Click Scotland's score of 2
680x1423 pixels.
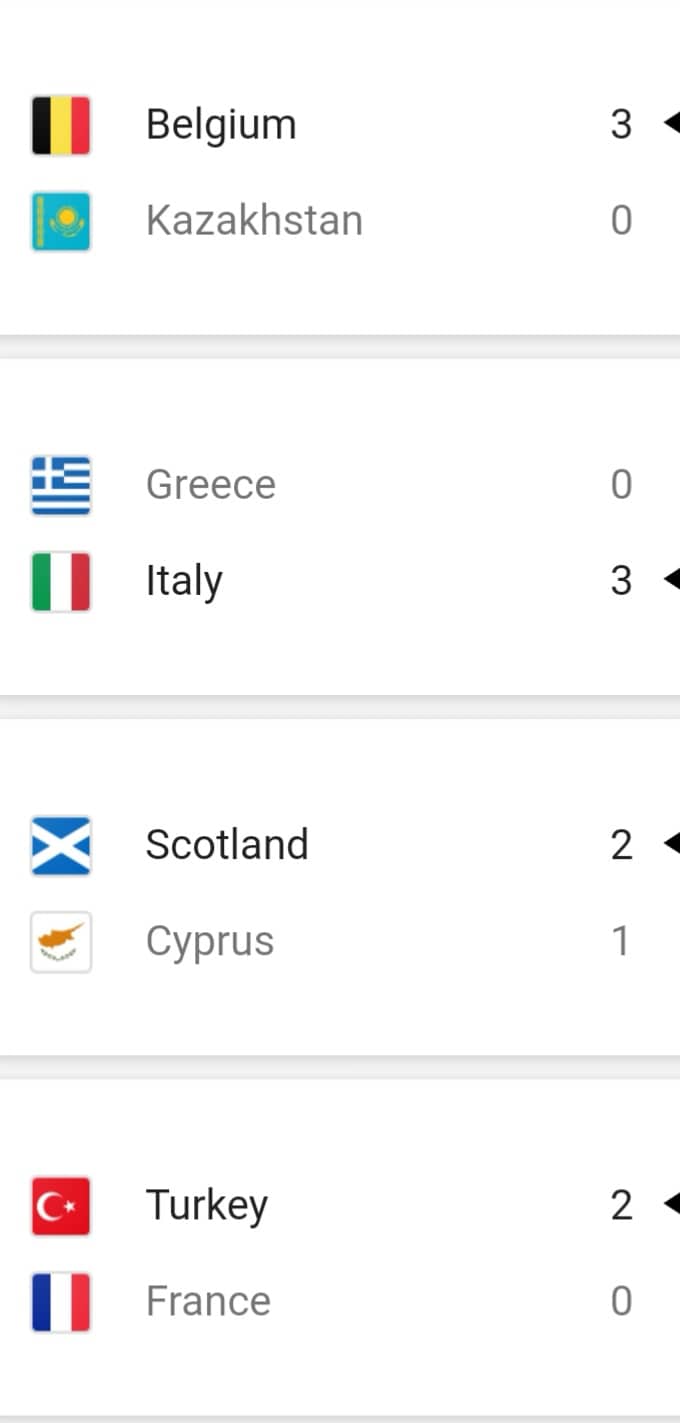621,845
